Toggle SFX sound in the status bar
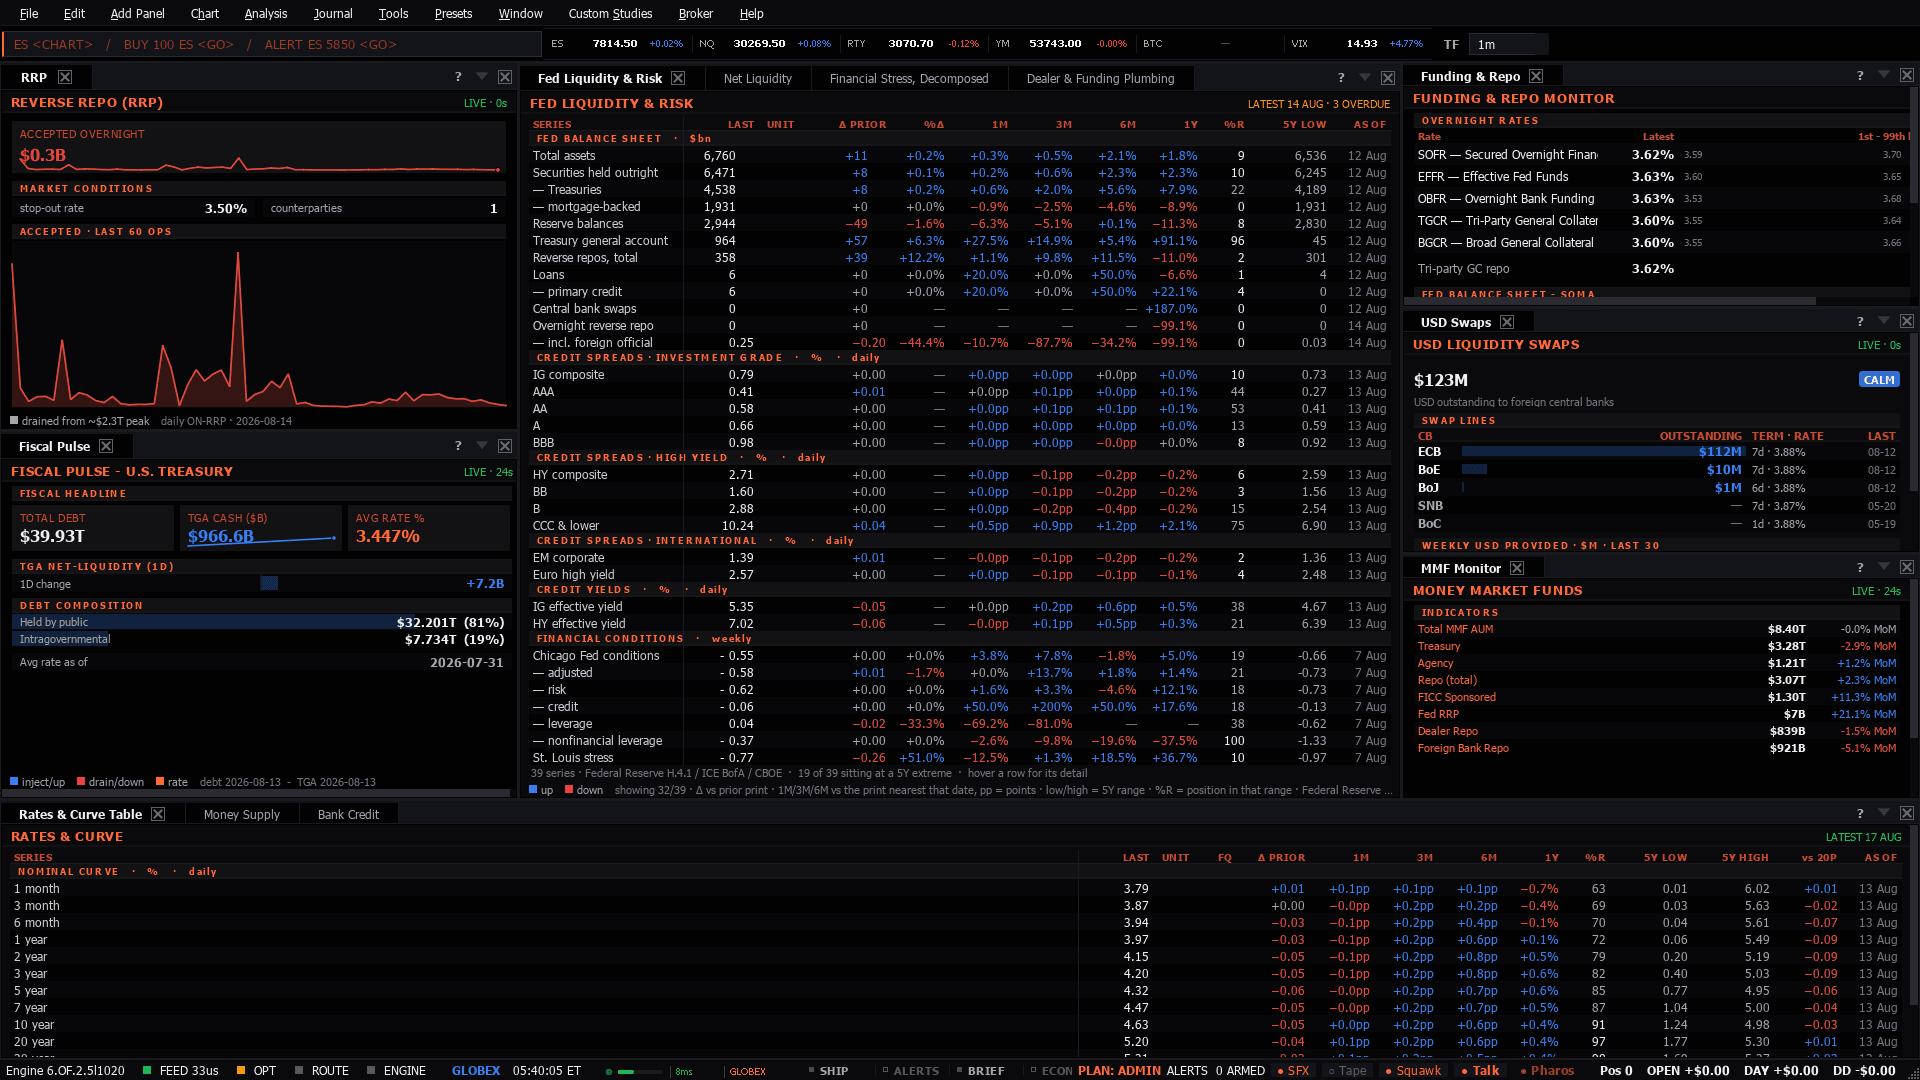 pyautogui.click(x=1293, y=1070)
